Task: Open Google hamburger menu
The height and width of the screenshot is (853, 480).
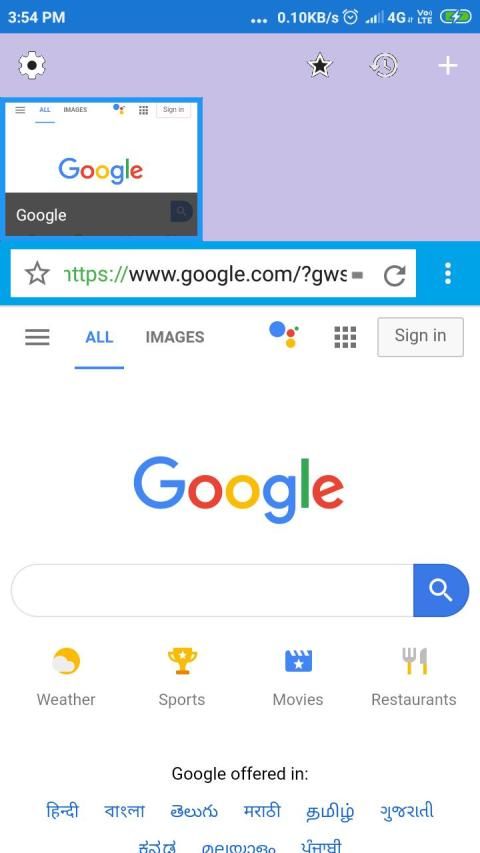Action: tap(38, 337)
